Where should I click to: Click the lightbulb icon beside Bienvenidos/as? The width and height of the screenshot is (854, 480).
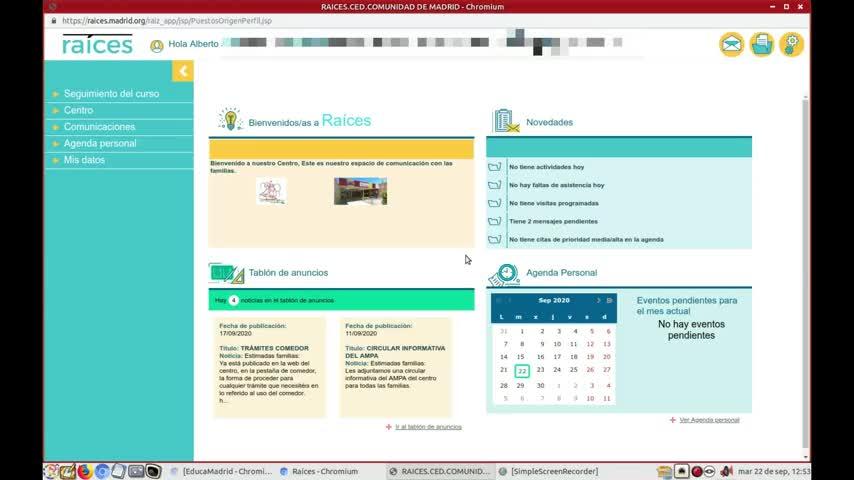pos(230,119)
